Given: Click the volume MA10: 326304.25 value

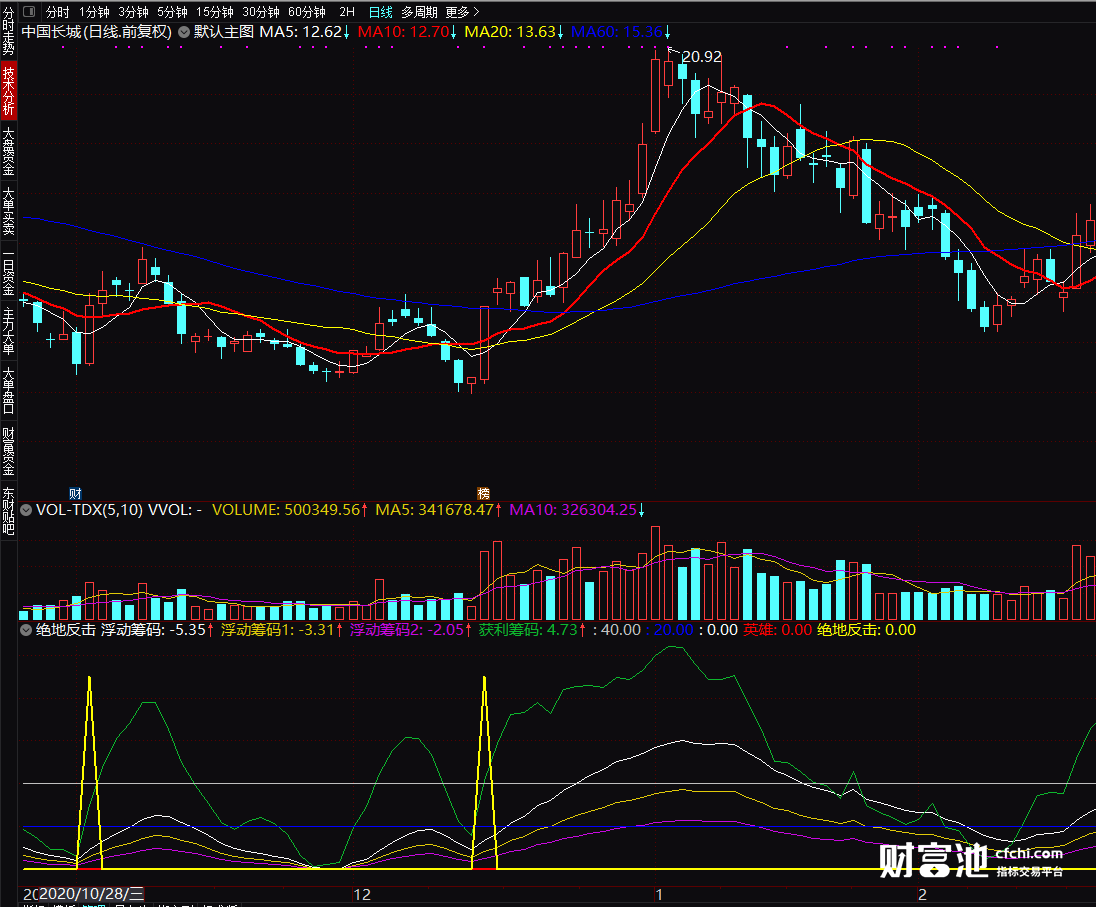Looking at the screenshot, I should [577, 510].
